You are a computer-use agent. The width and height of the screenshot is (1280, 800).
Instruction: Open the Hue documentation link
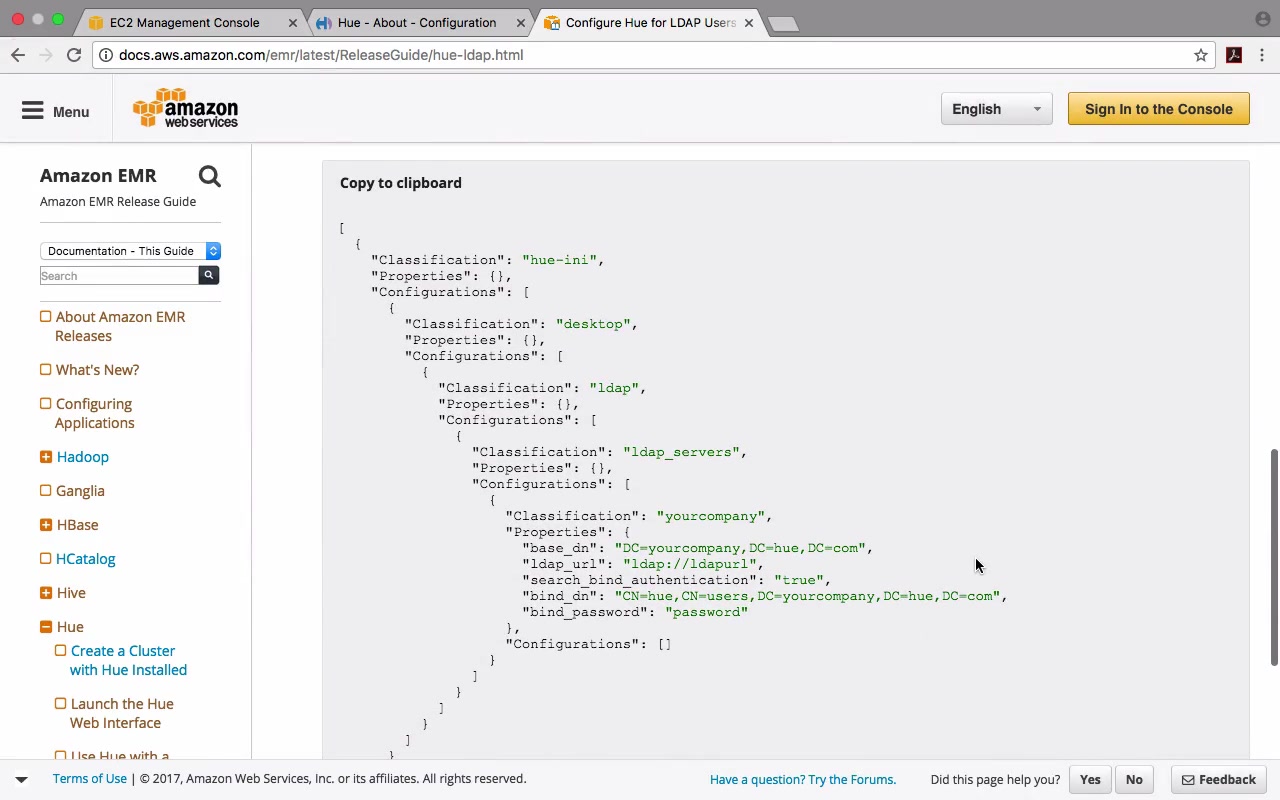(70, 627)
